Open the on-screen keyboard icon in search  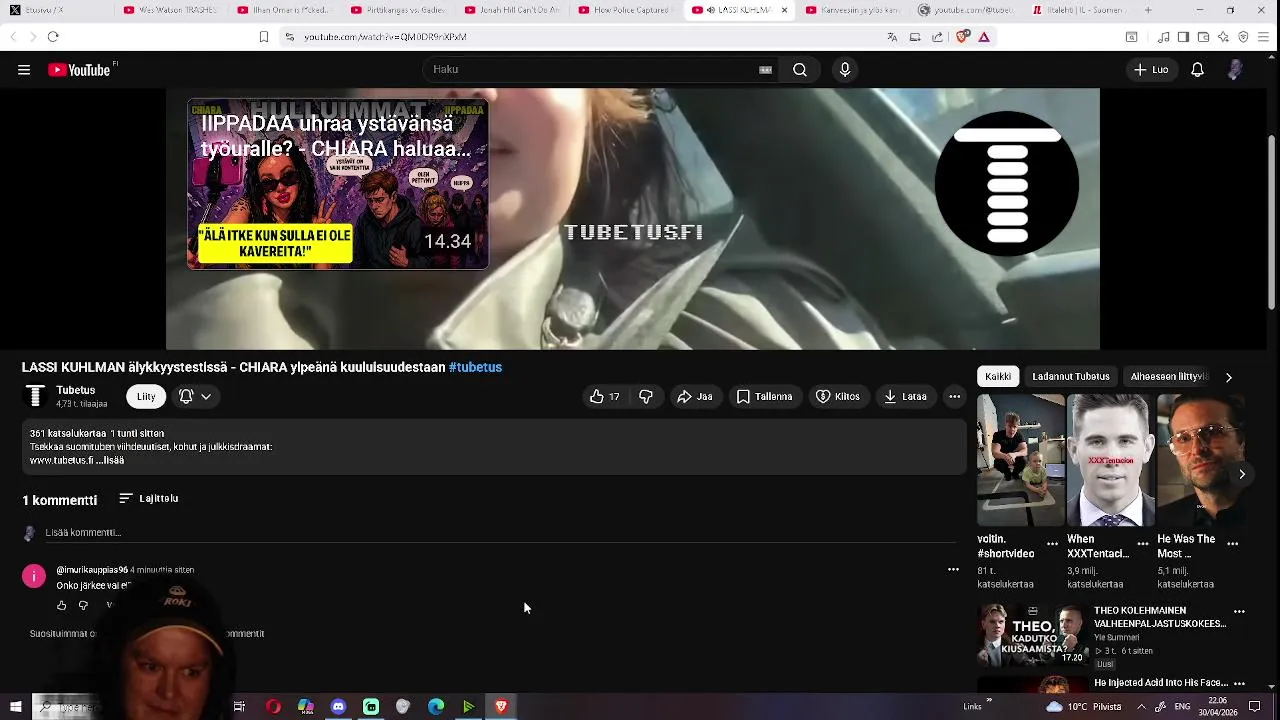pos(765,70)
